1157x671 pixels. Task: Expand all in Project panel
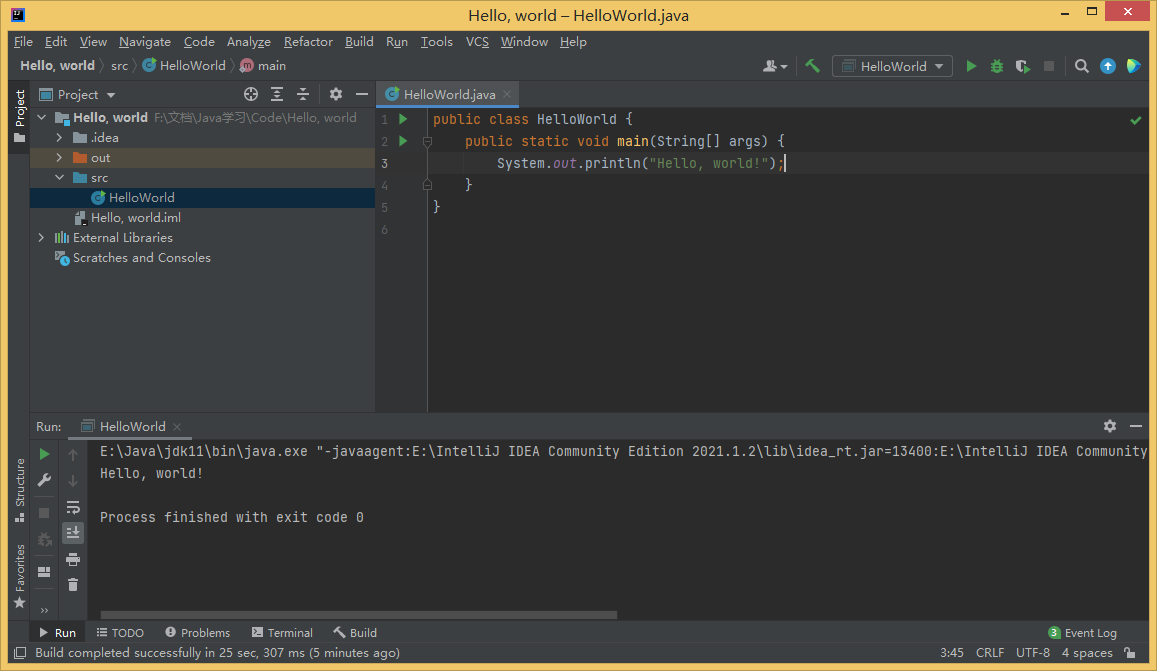[x=277, y=94]
